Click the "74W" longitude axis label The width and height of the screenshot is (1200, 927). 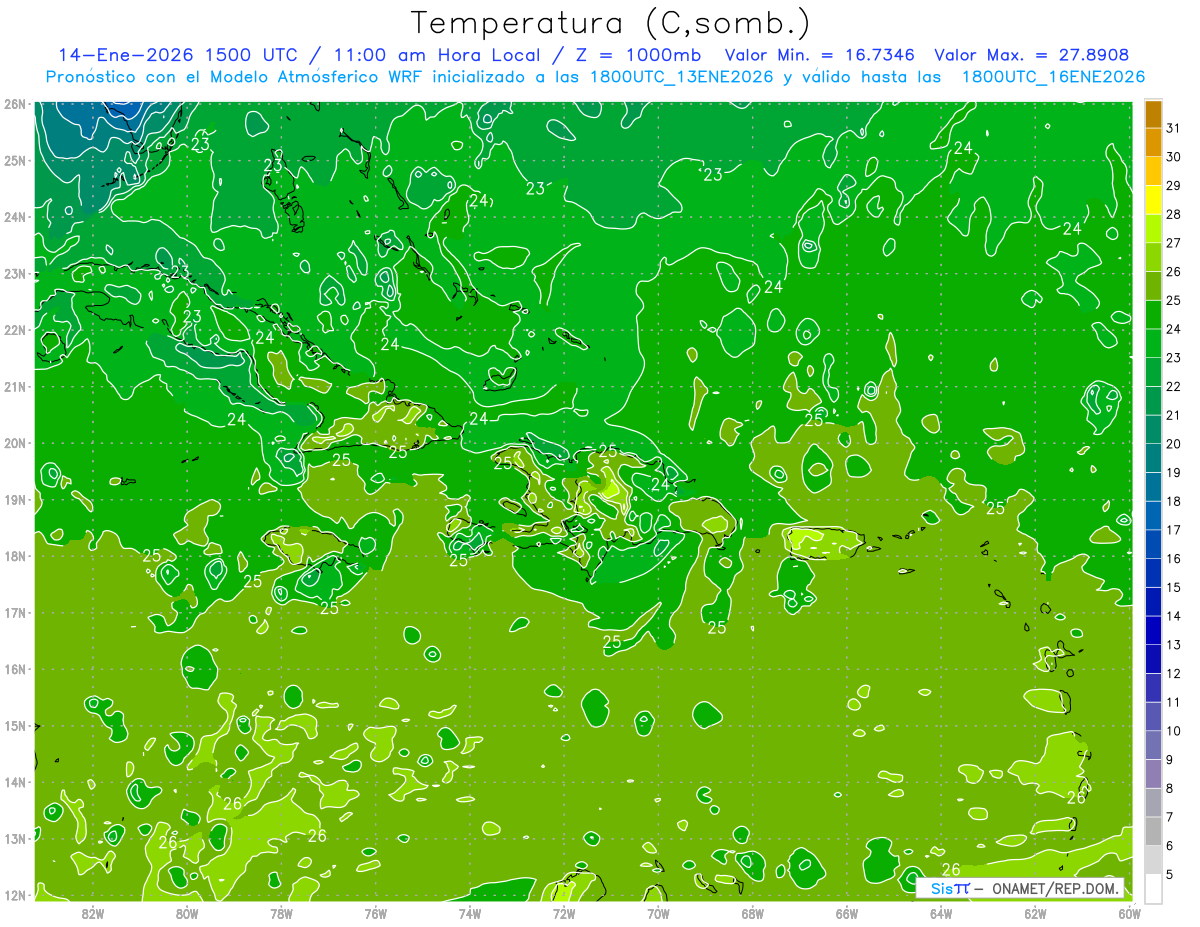[470, 912]
